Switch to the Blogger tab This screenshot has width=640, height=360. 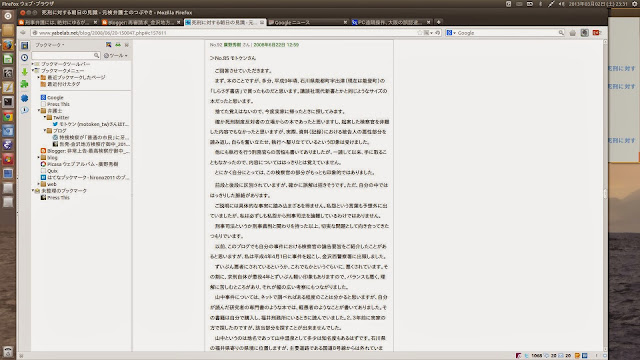[x=141, y=22]
